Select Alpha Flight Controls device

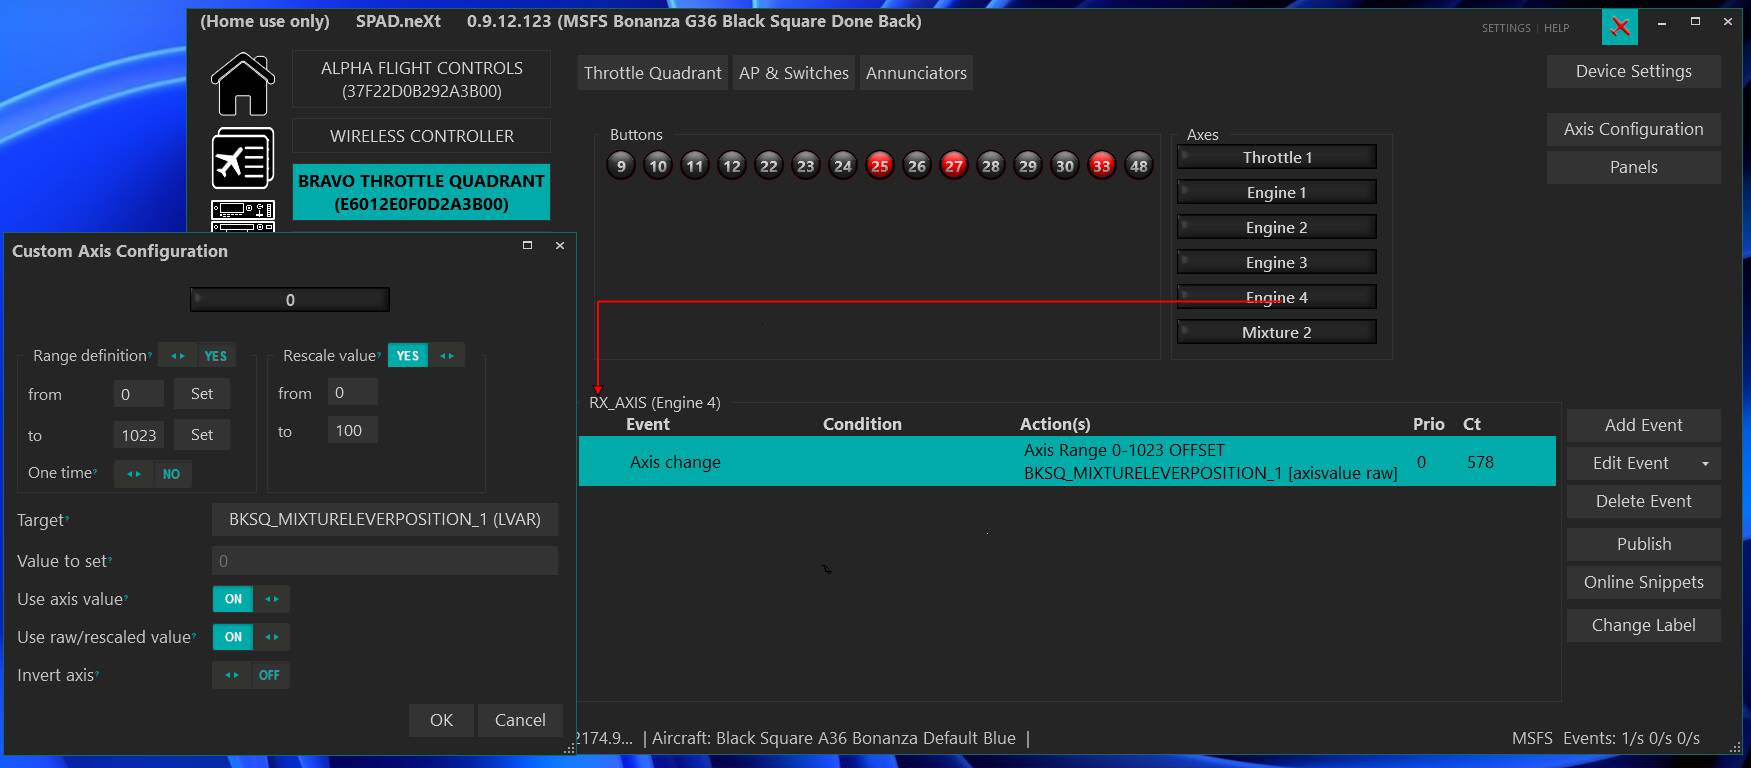click(421, 79)
